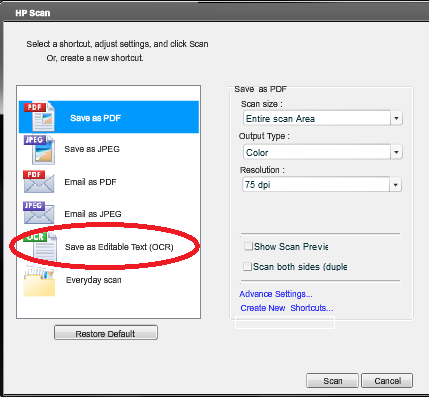Open the Advance Settings link
This screenshot has height=397, width=429.
(276, 294)
